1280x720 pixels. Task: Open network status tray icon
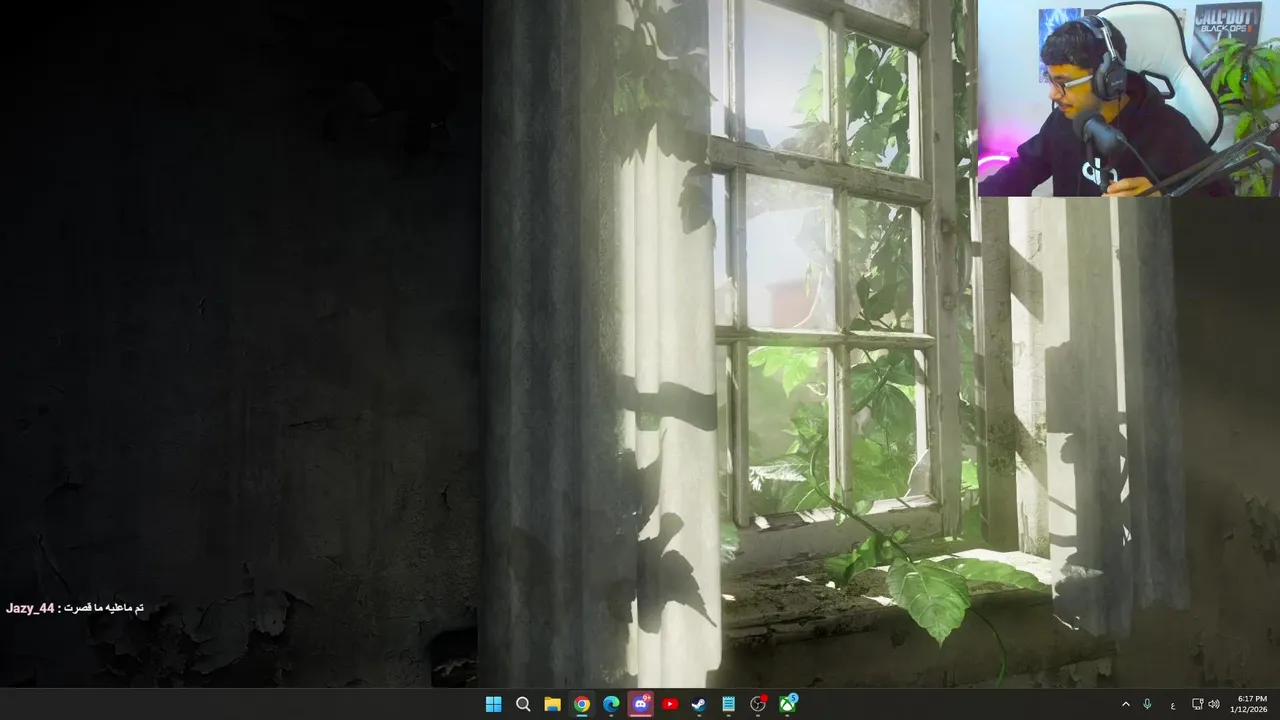[x=1198, y=704]
